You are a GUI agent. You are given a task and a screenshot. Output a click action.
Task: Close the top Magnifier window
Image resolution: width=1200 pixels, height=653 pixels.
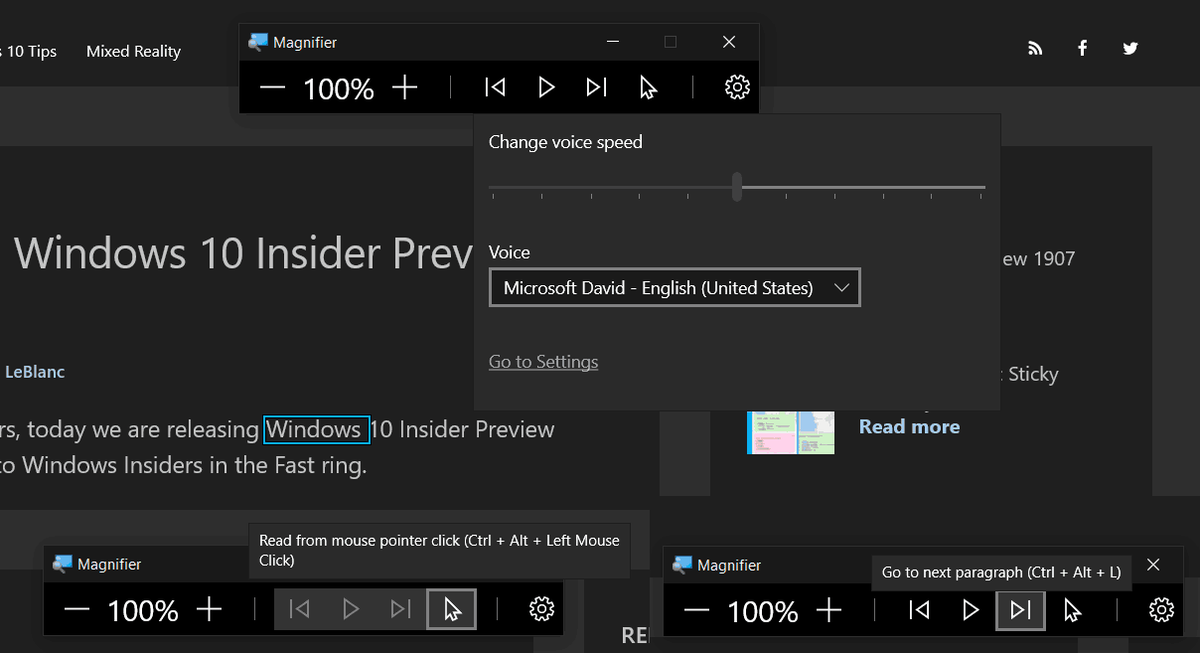tap(729, 42)
